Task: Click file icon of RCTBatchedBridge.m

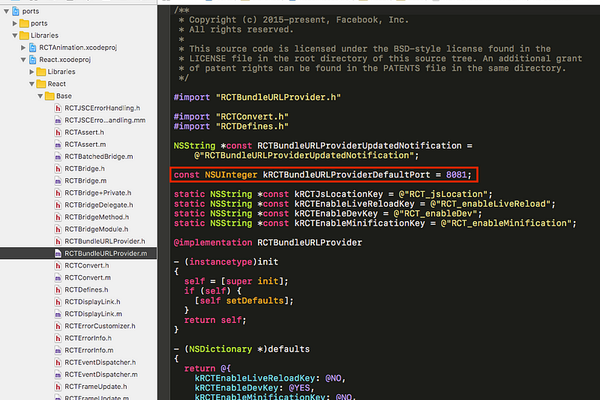Action: [58, 157]
